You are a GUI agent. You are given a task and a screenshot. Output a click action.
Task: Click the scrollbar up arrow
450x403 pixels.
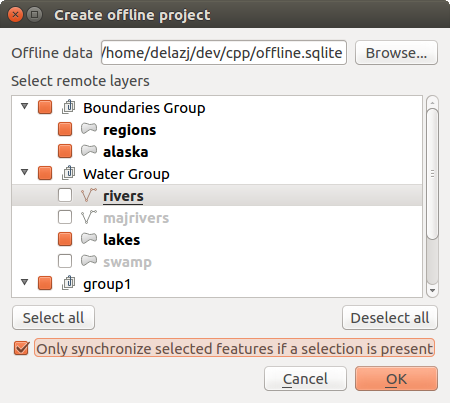click(x=432, y=102)
